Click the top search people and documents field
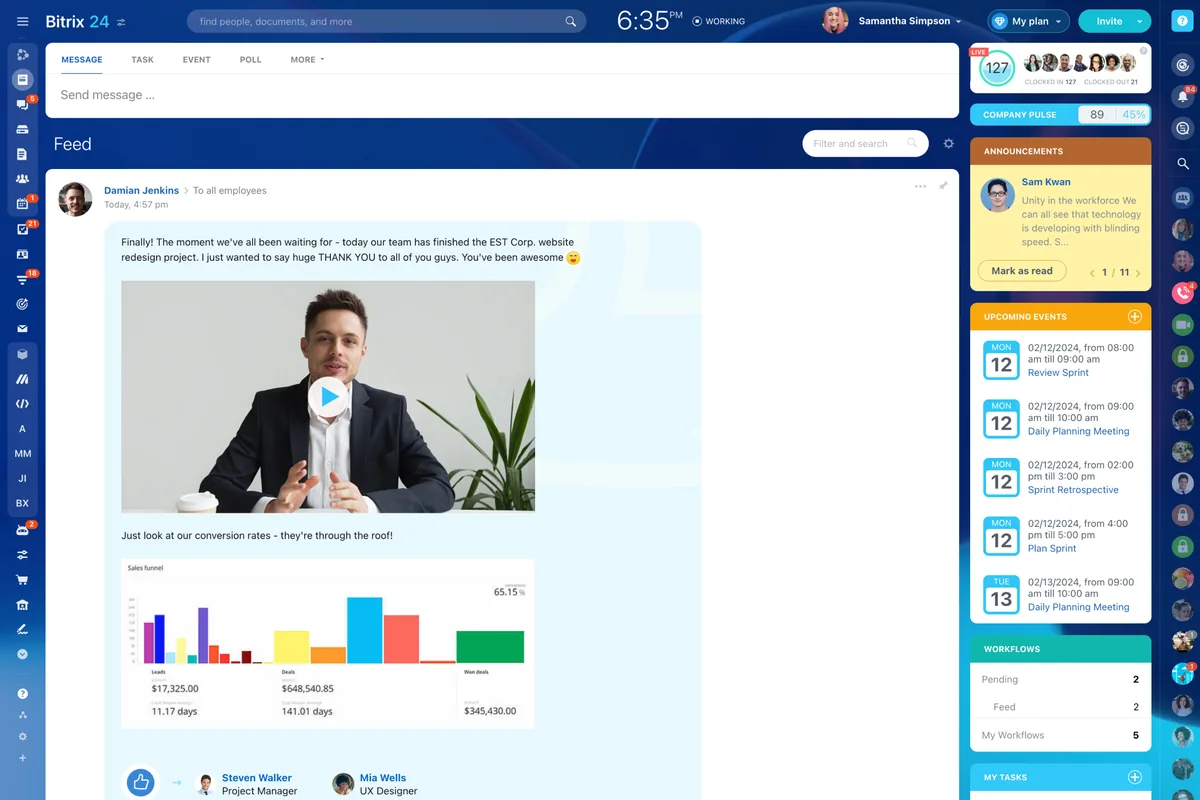Viewport: 1200px width, 800px height. 387,21
